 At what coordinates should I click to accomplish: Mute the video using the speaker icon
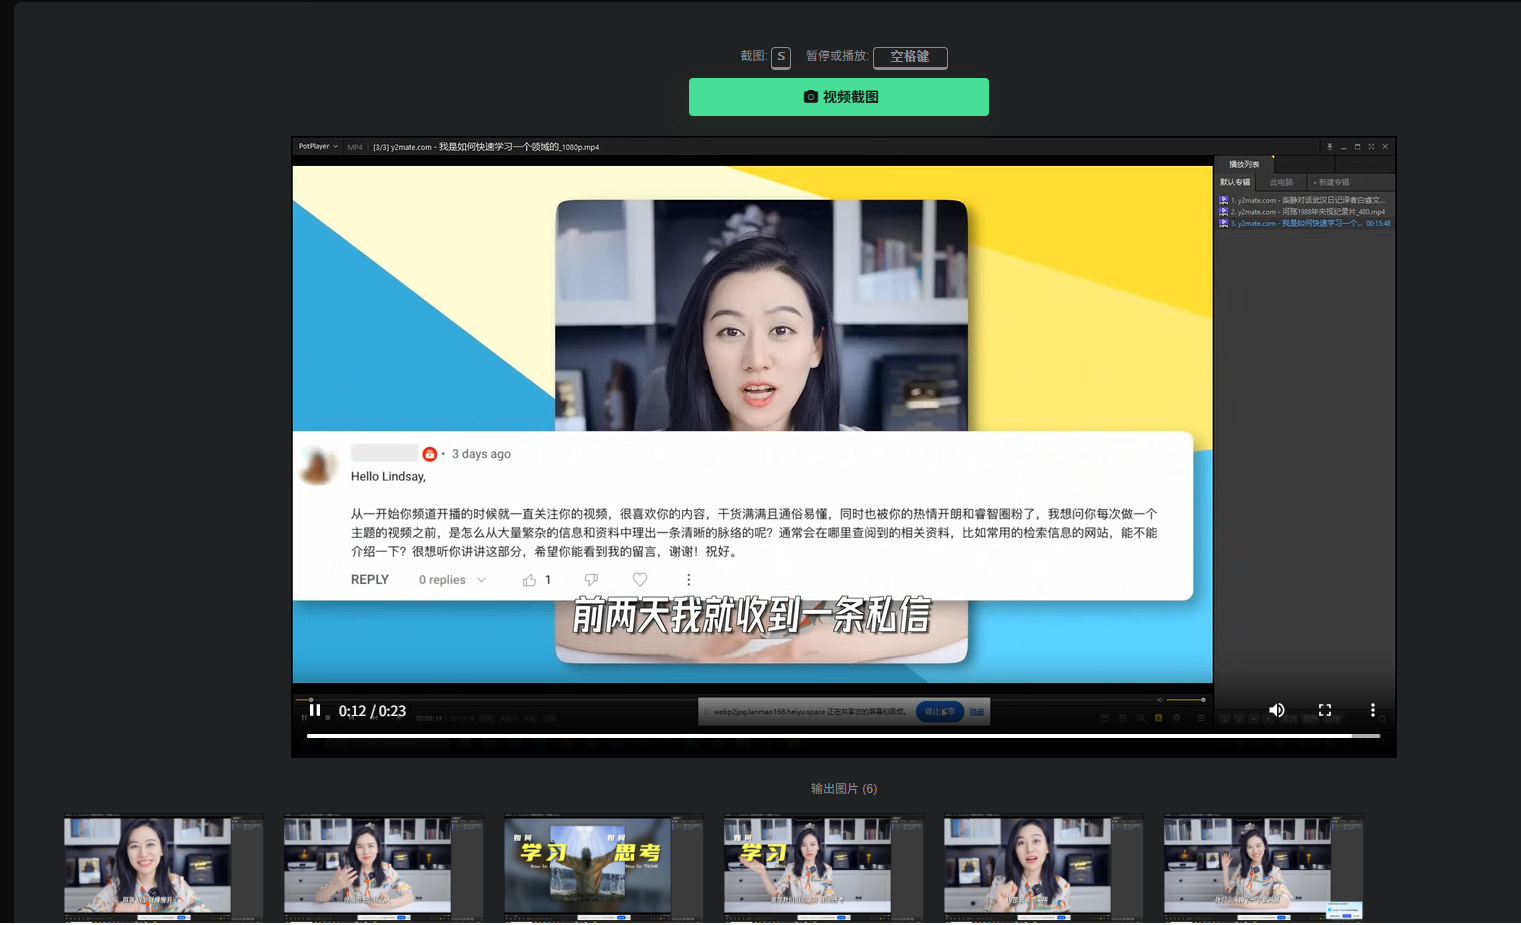pyautogui.click(x=1277, y=710)
